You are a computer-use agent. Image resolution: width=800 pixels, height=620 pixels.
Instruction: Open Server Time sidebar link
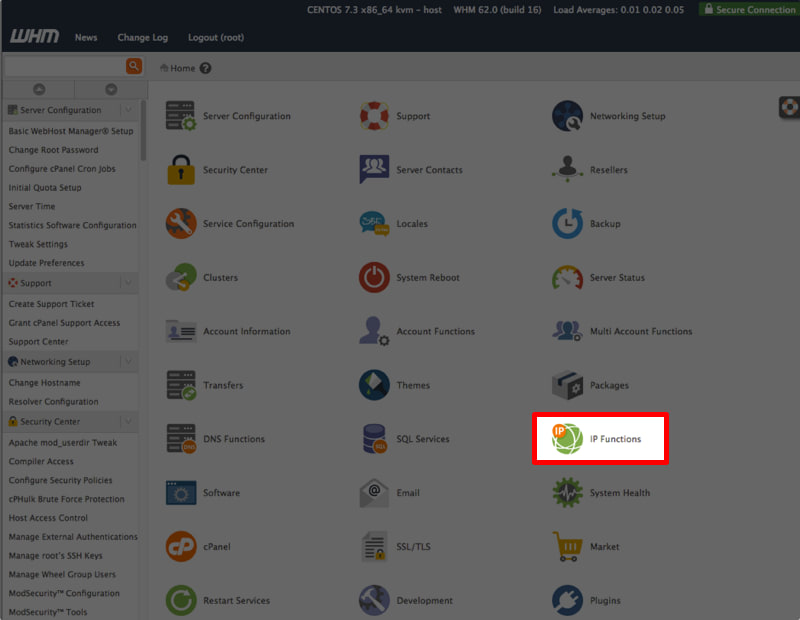32,206
